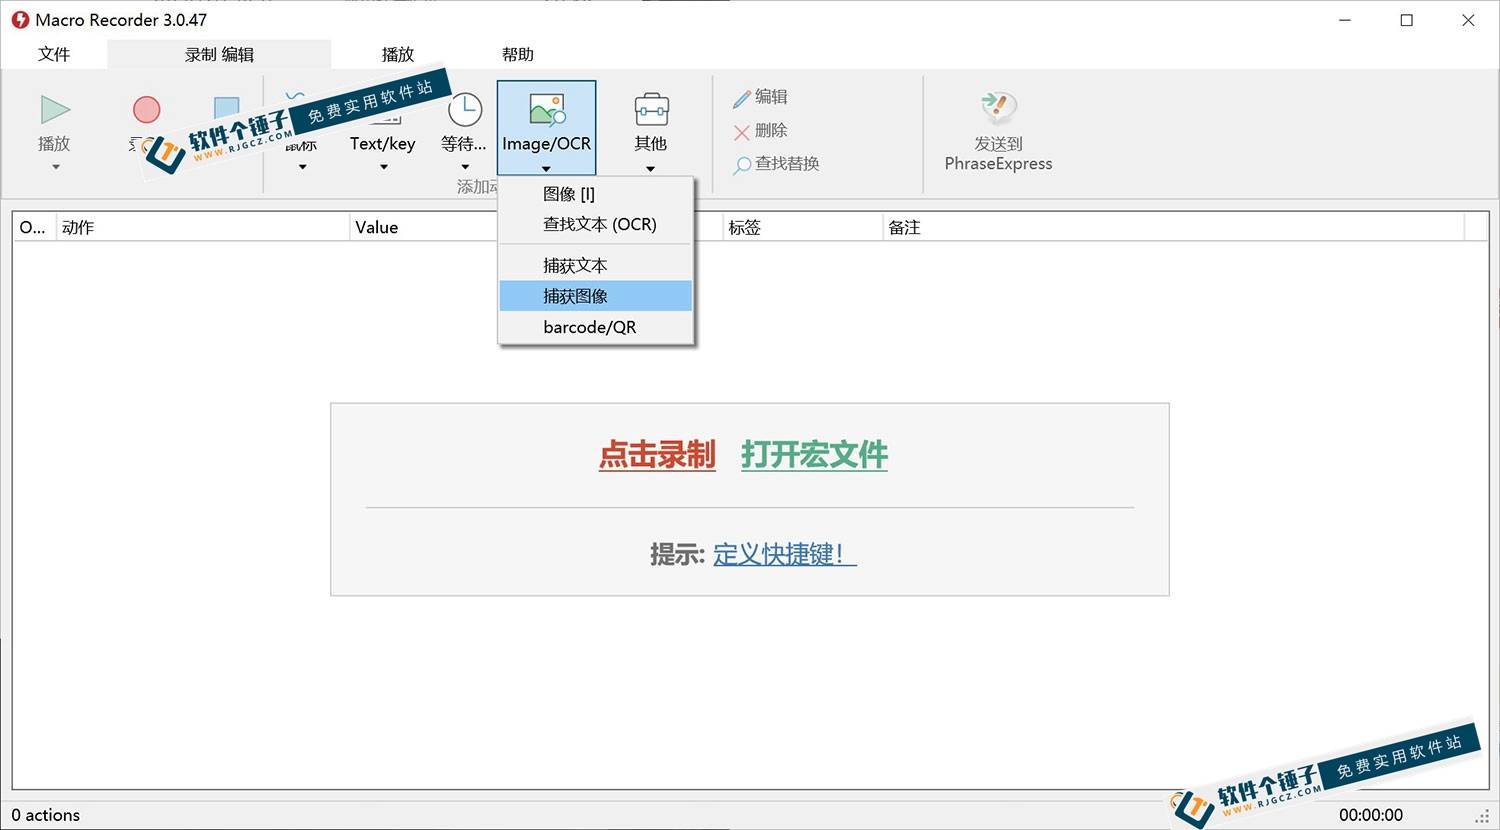Choose 捕获文本 from the dropdown
Viewport: 1500px width, 830px height.
coord(596,265)
